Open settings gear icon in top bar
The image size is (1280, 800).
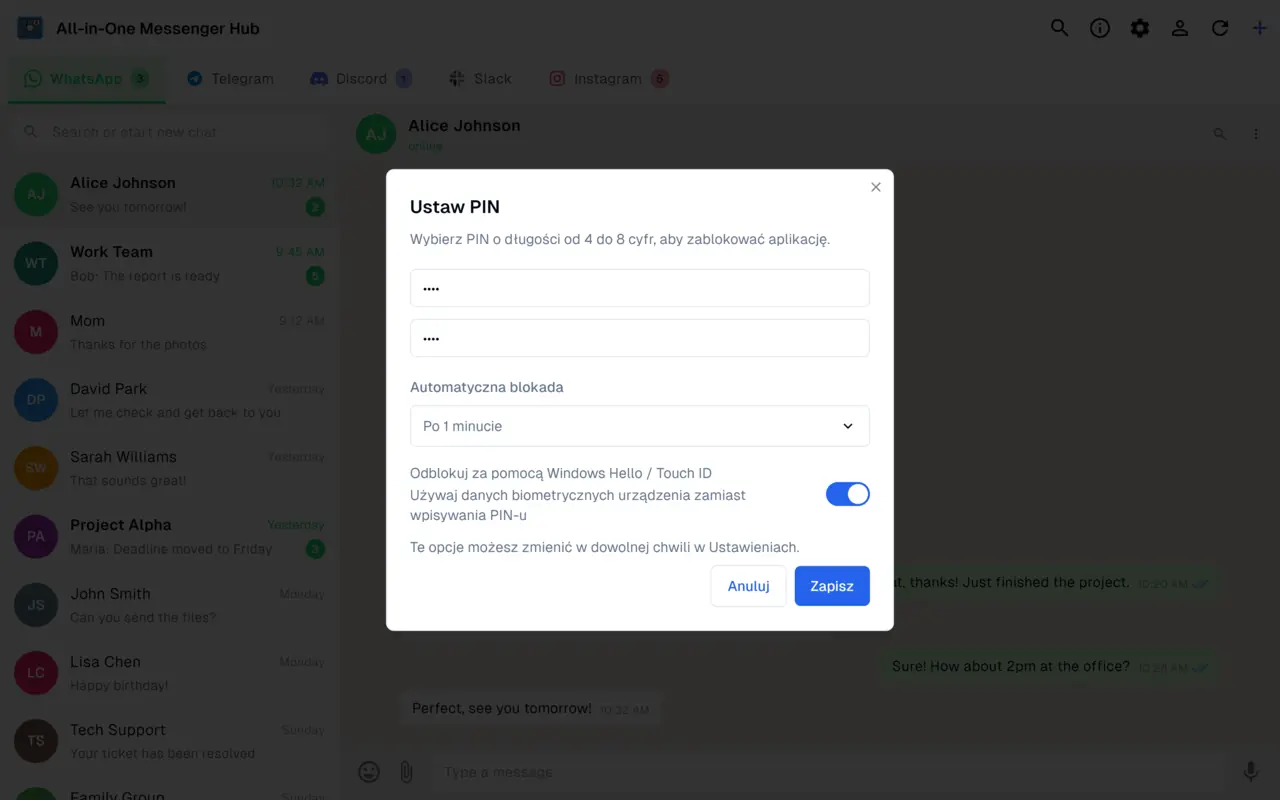(1140, 28)
